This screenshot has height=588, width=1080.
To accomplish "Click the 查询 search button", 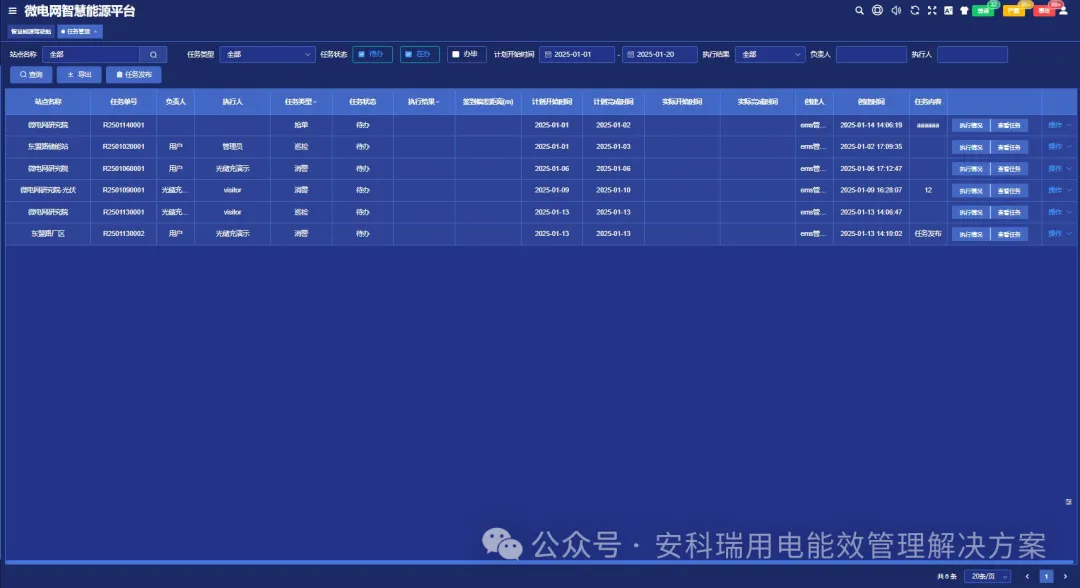I will pyautogui.click(x=31, y=74).
